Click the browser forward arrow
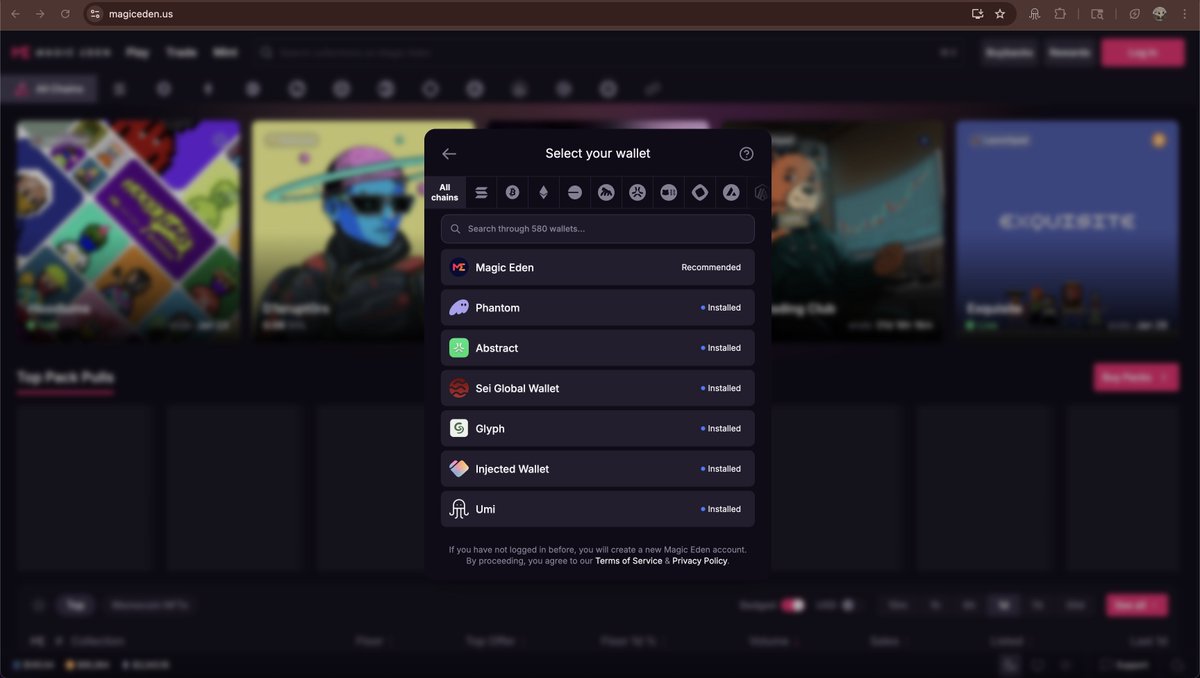The width and height of the screenshot is (1200, 678). click(x=40, y=14)
